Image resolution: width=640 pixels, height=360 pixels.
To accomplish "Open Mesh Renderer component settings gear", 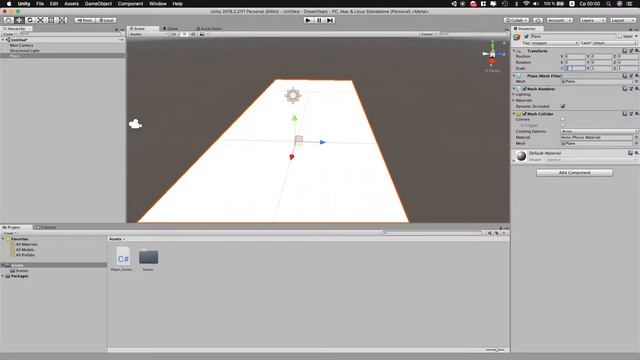I will click(637, 89).
